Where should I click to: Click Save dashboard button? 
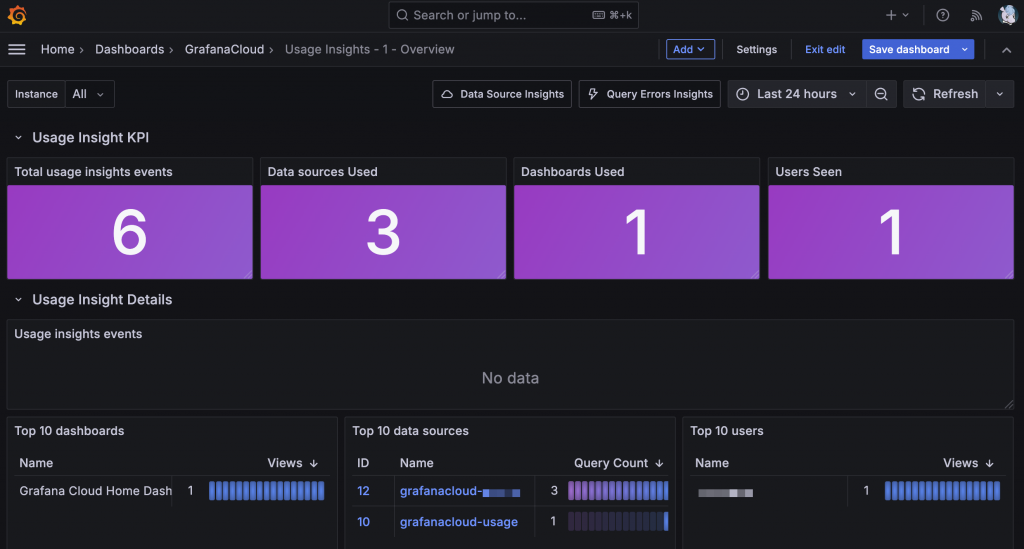pyautogui.click(x=909, y=49)
